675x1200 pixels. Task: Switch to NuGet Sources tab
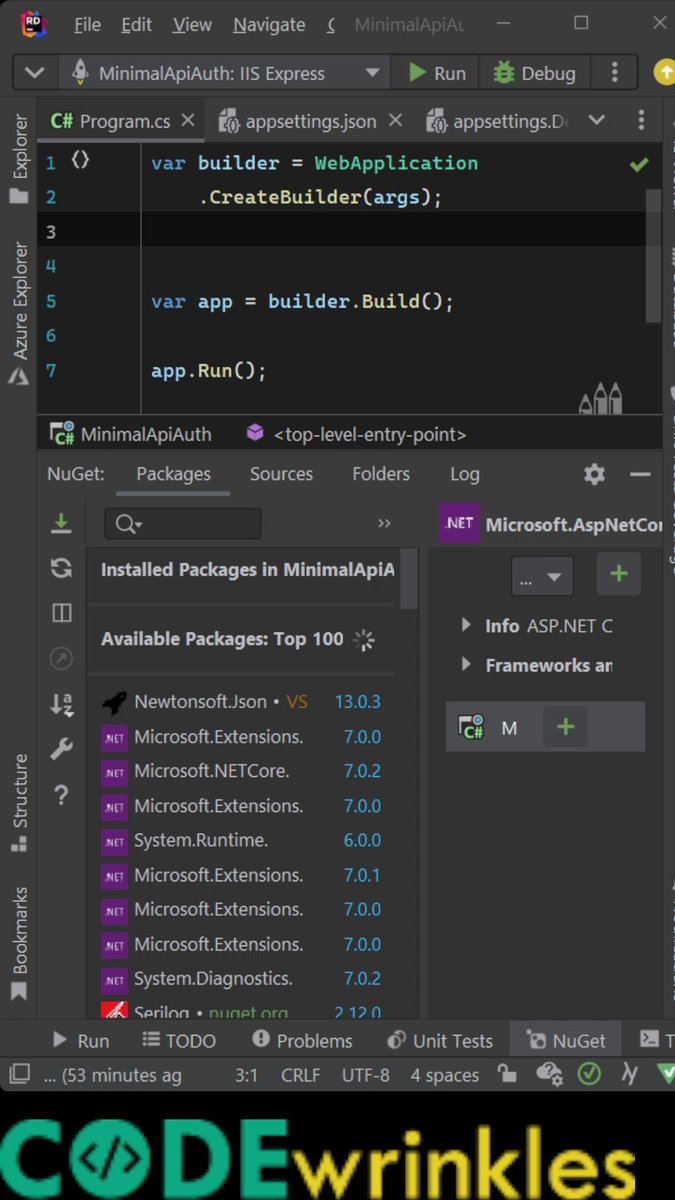point(281,474)
